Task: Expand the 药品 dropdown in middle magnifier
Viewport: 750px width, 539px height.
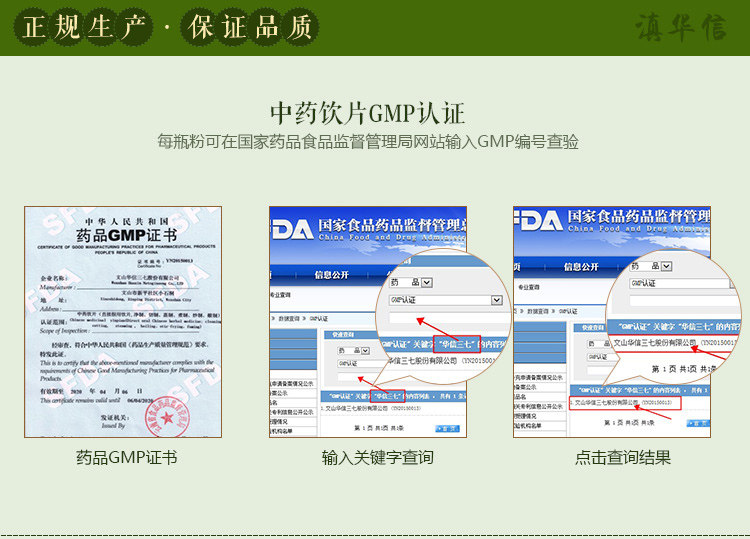Action: tap(427, 283)
